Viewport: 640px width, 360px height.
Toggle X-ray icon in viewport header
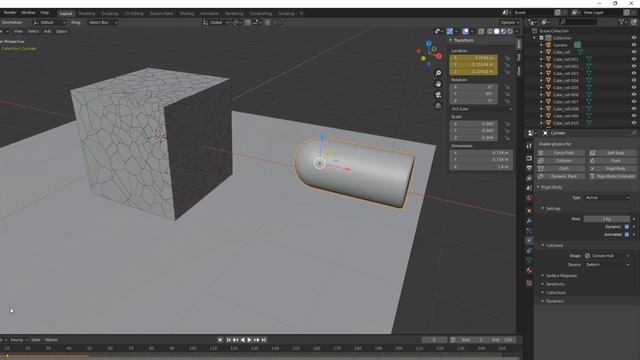click(x=481, y=31)
